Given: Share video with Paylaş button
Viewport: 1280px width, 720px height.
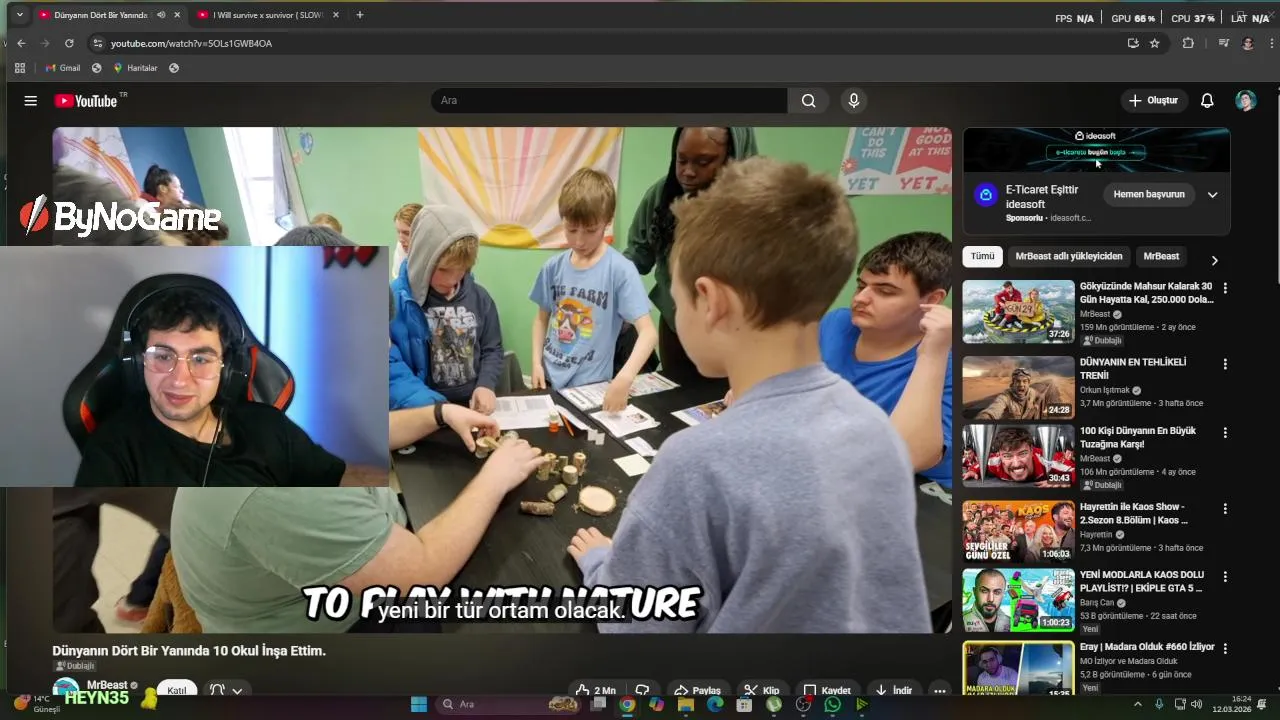Looking at the screenshot, I should 697,690.
